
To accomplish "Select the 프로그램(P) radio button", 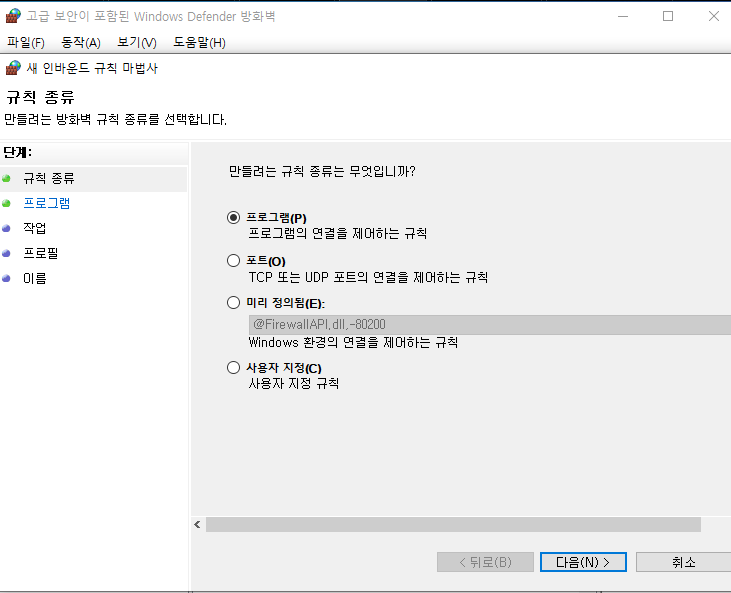I will (x=234, y=218).
